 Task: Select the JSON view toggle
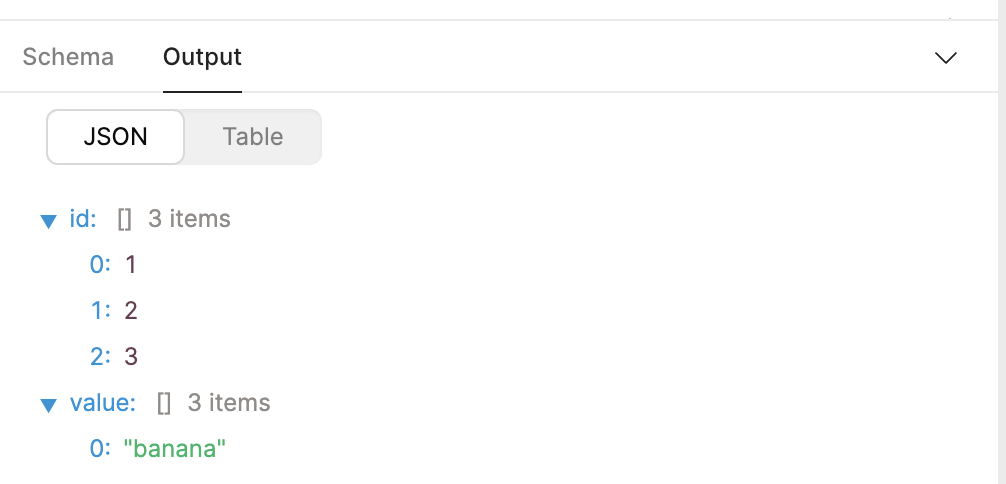(115, 137)
